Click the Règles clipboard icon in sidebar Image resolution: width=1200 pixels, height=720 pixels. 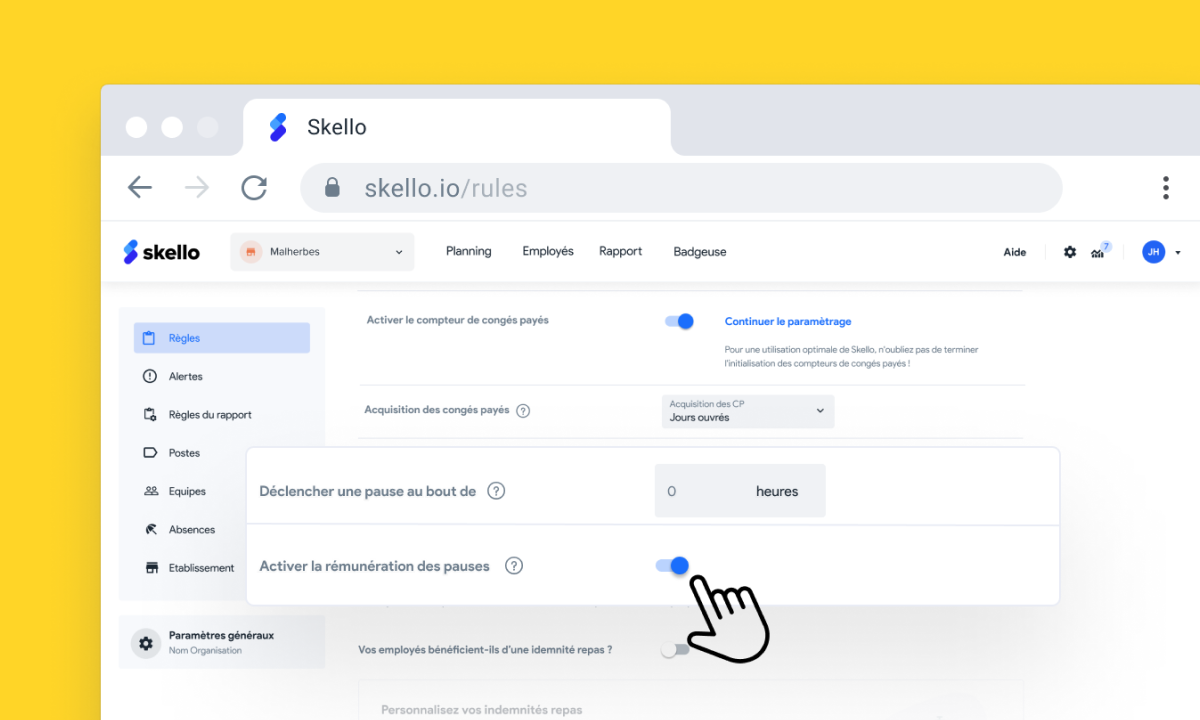[x=149, y=338]
